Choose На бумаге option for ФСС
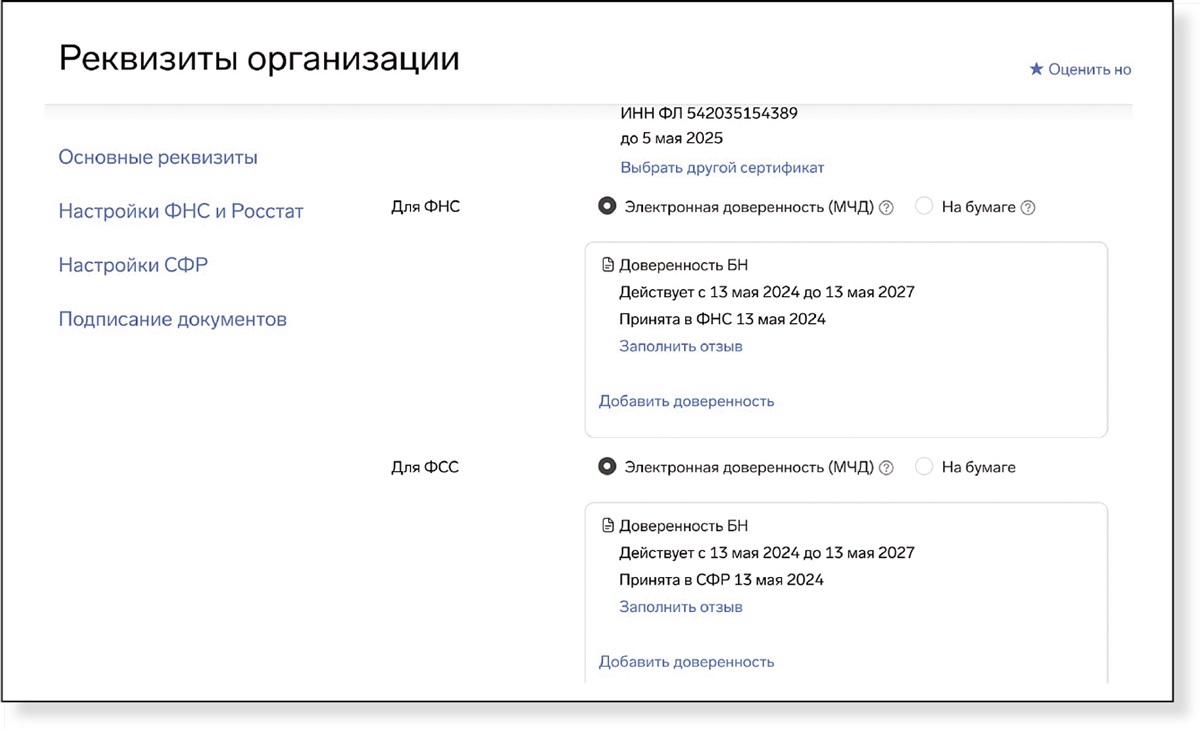The width and height of the screenshot is (1200, 729). click(924, 467)
